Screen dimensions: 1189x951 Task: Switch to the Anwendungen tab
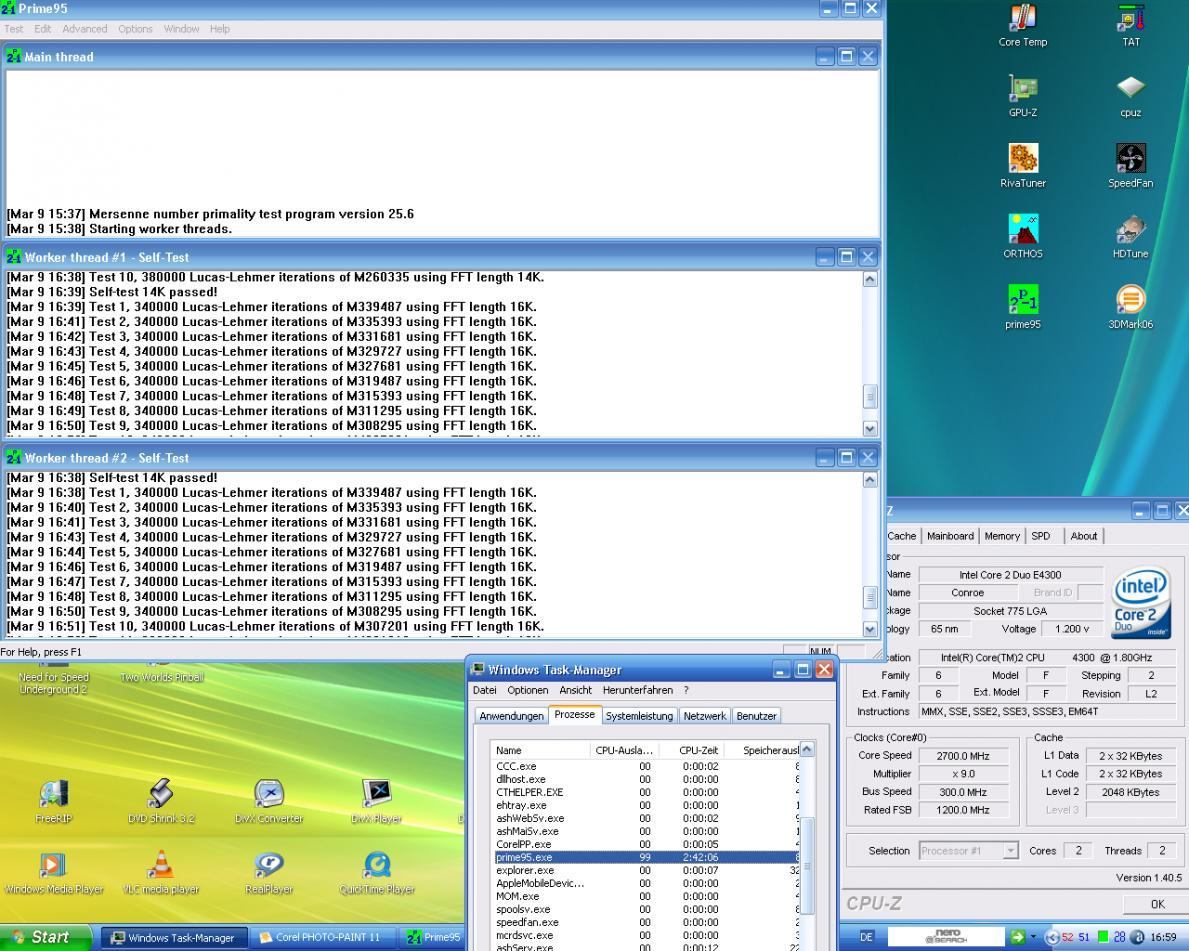[511, 716]
